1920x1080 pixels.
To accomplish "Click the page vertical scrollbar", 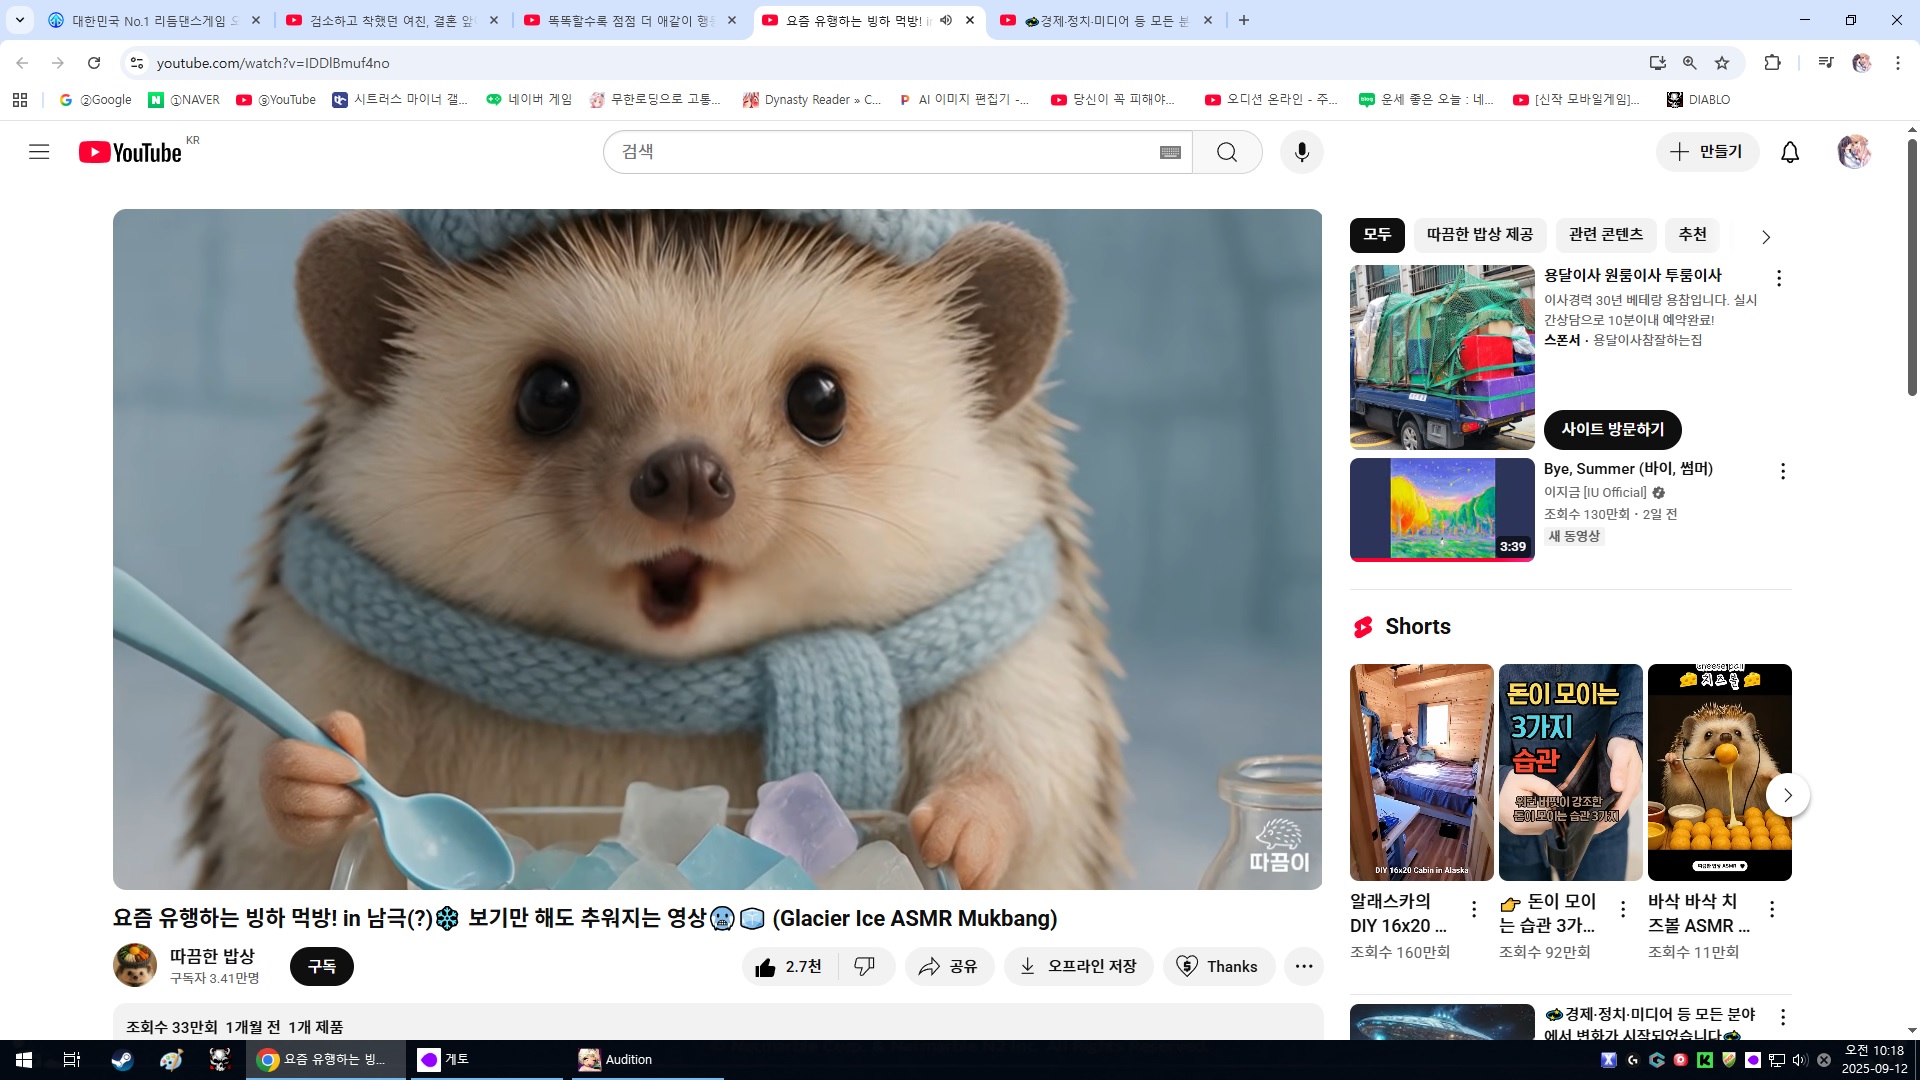I will 1912,270.
